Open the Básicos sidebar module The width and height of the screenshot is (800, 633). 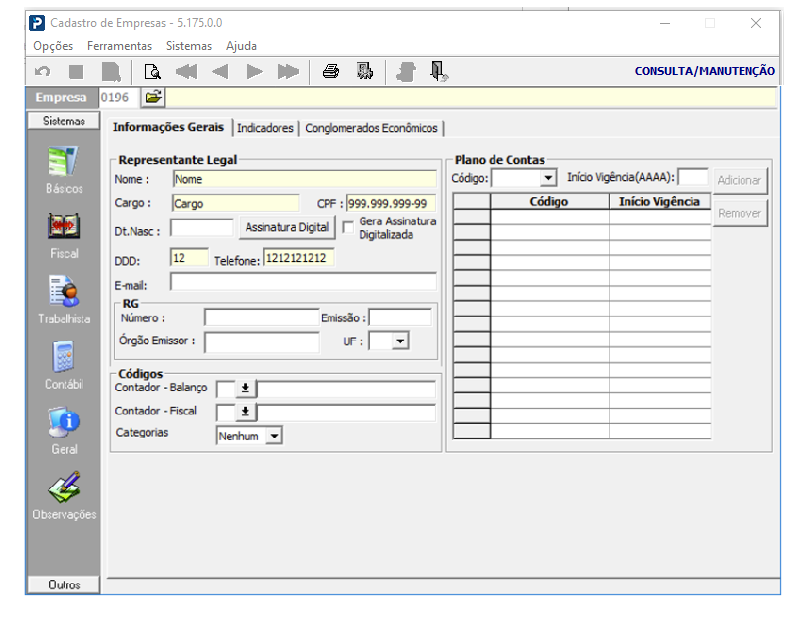64,162
